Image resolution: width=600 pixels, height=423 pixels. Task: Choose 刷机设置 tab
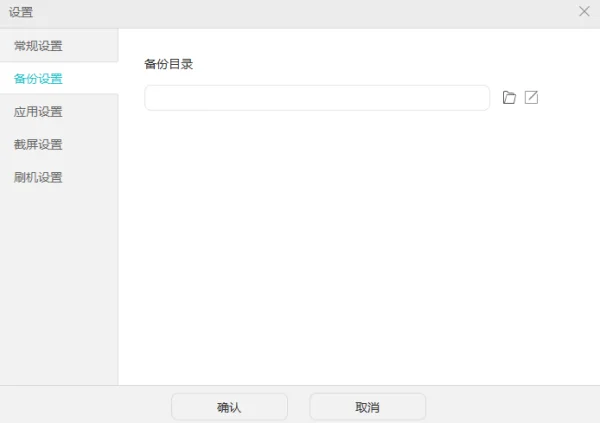coord(59,177)
